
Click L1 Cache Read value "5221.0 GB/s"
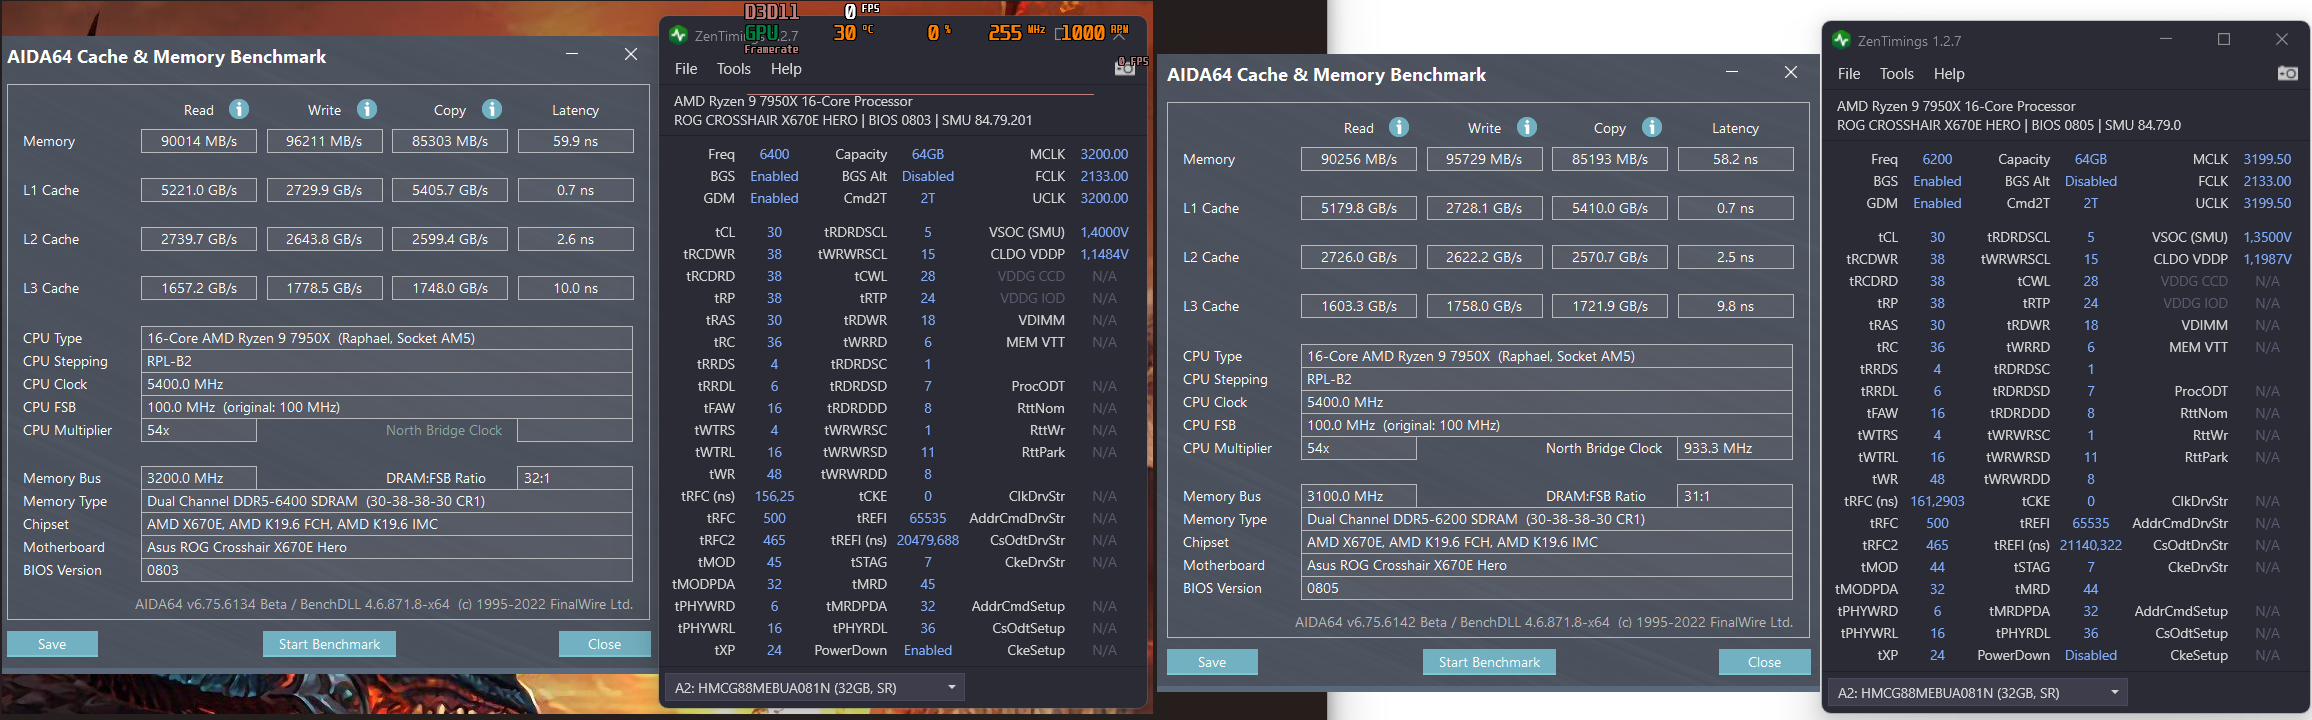coord(199,190)
